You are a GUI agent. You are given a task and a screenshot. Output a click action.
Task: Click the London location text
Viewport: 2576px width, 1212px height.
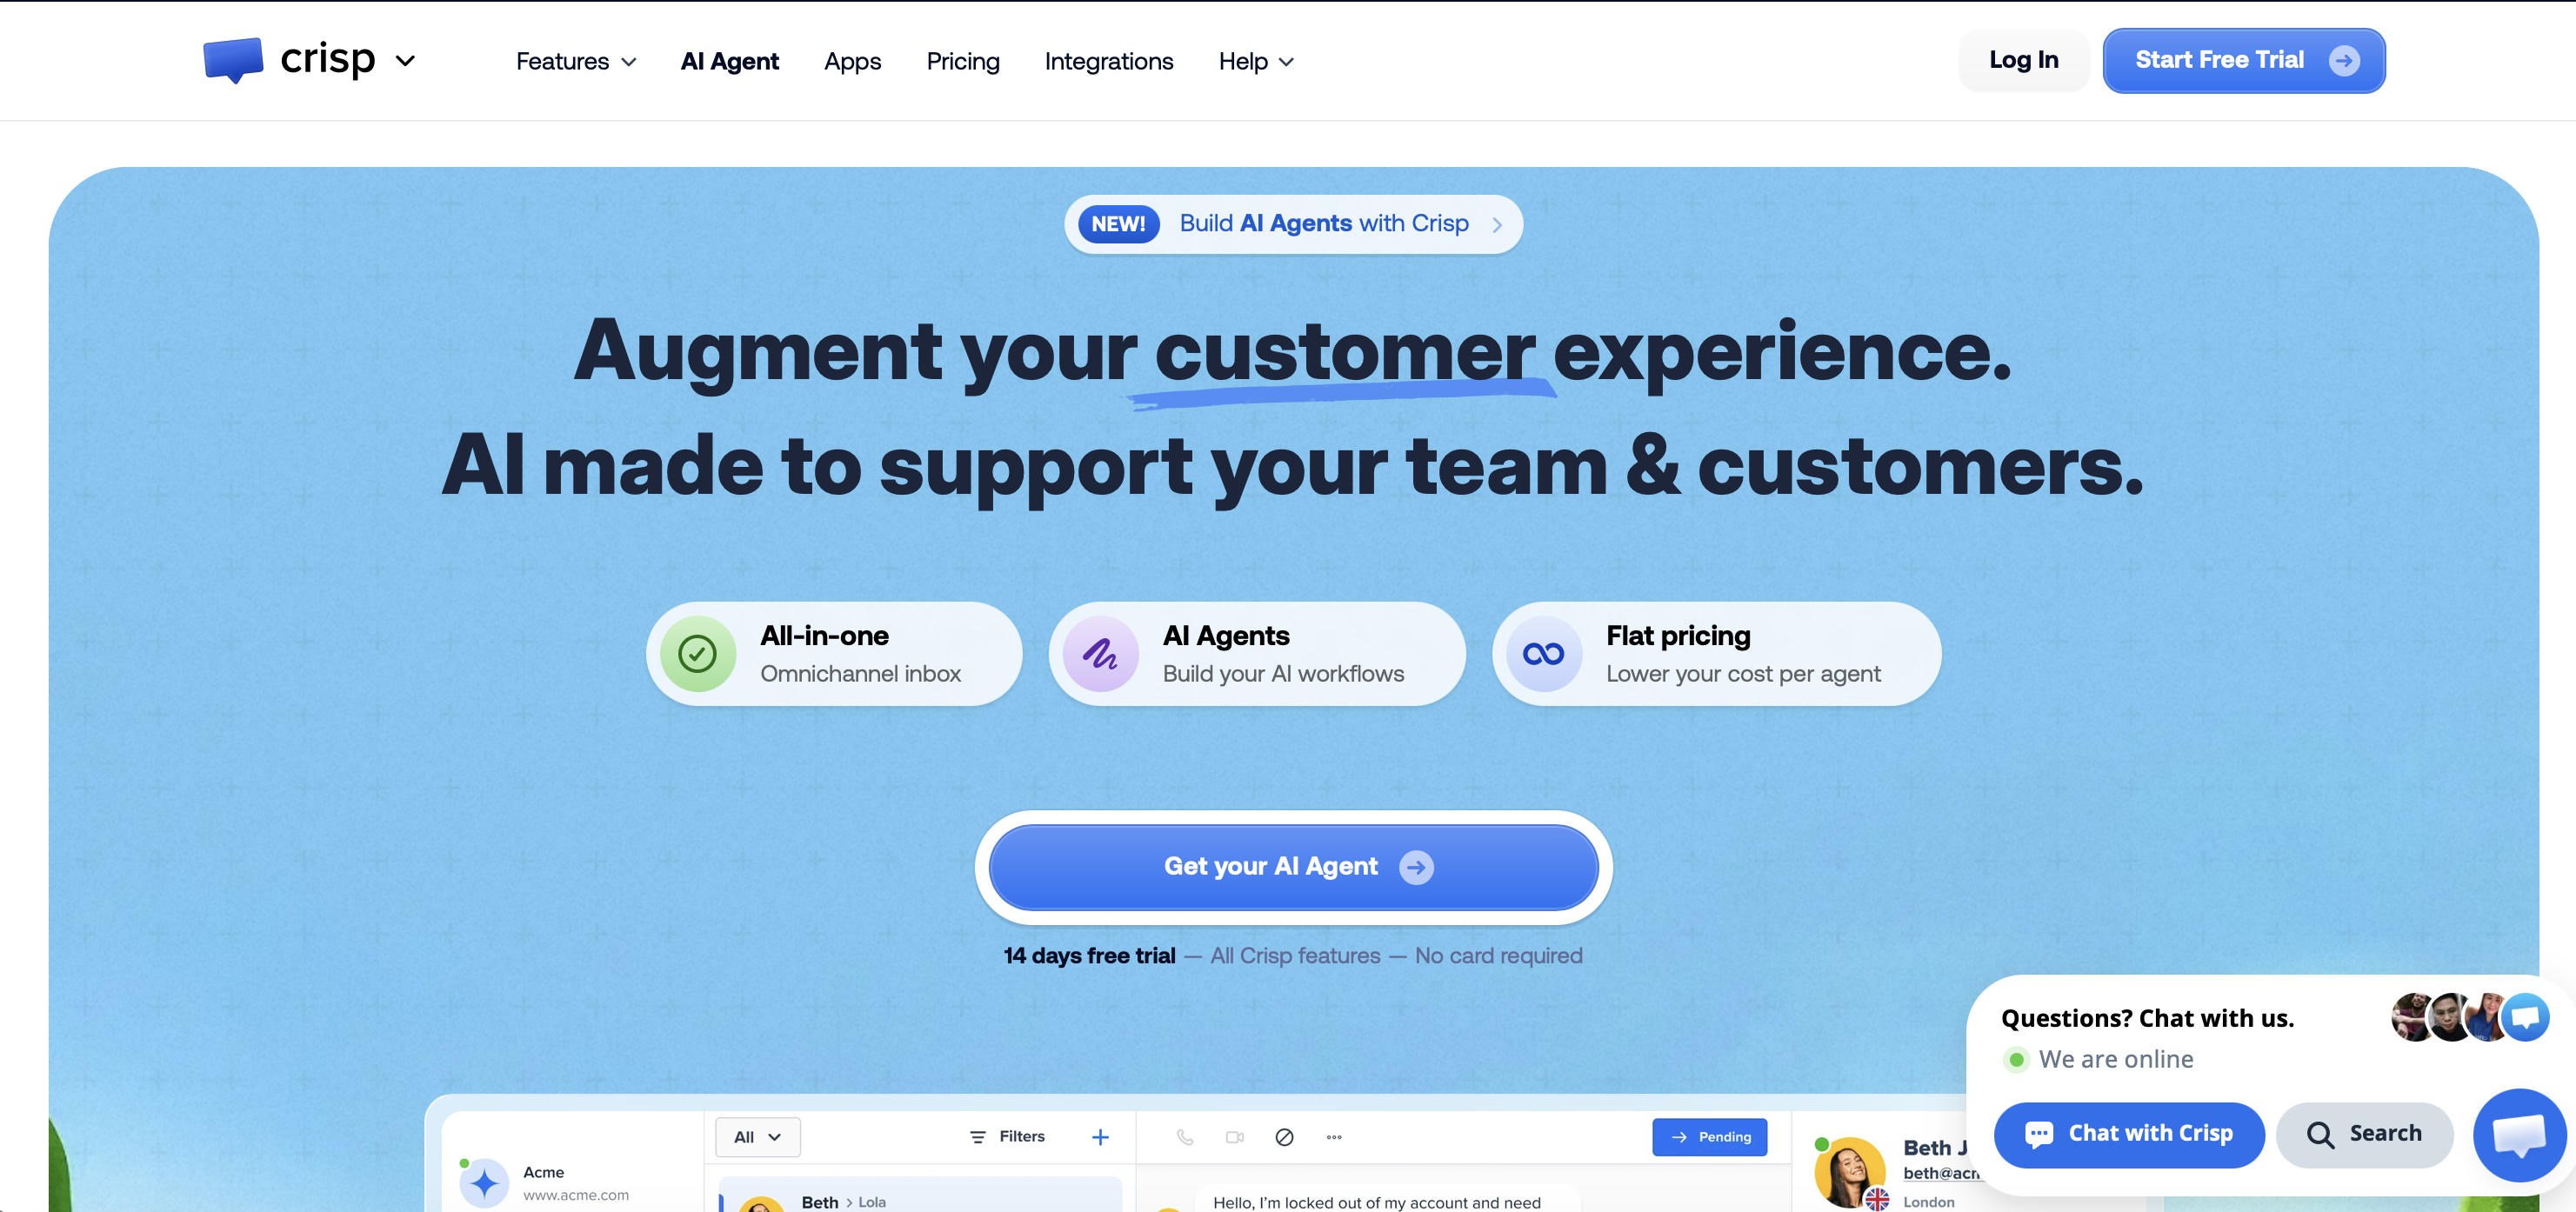click(1928, 1202)
